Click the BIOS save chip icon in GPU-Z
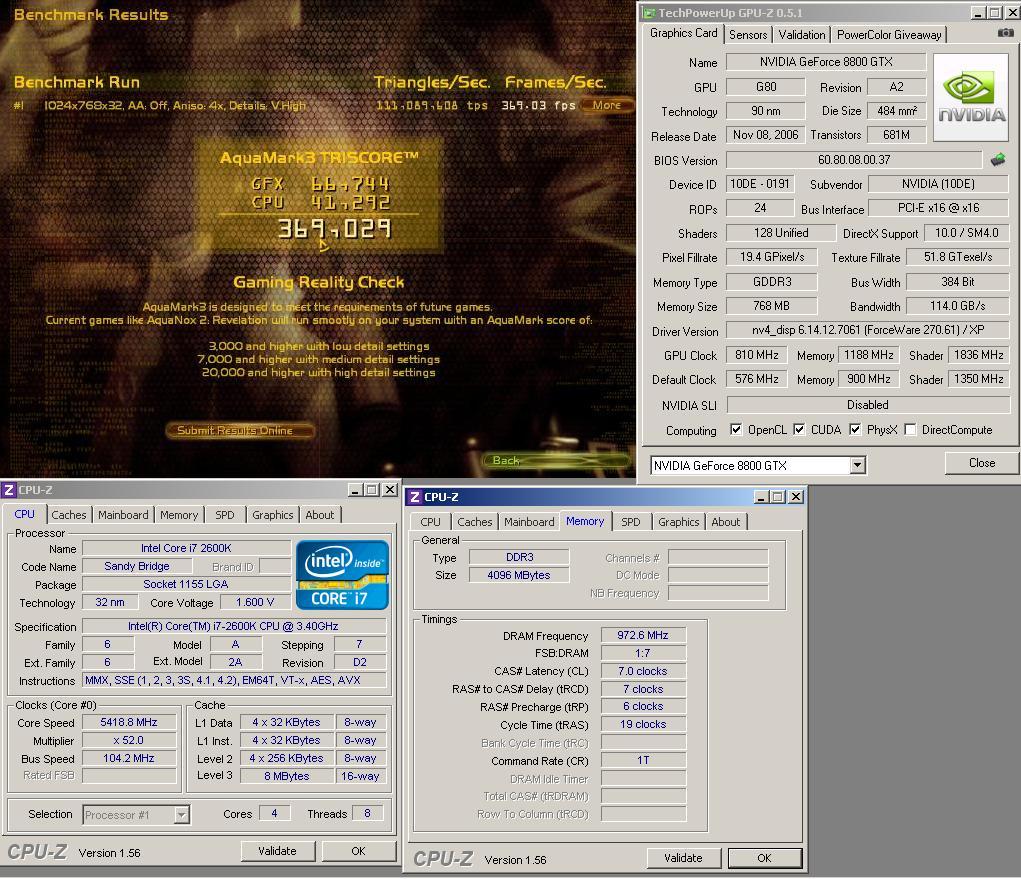 (x=998, y=160)
